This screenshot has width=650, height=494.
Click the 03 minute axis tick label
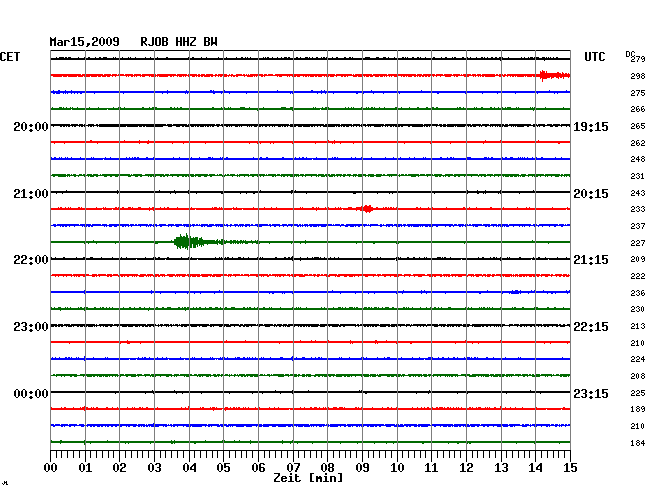tap(155, 468)
